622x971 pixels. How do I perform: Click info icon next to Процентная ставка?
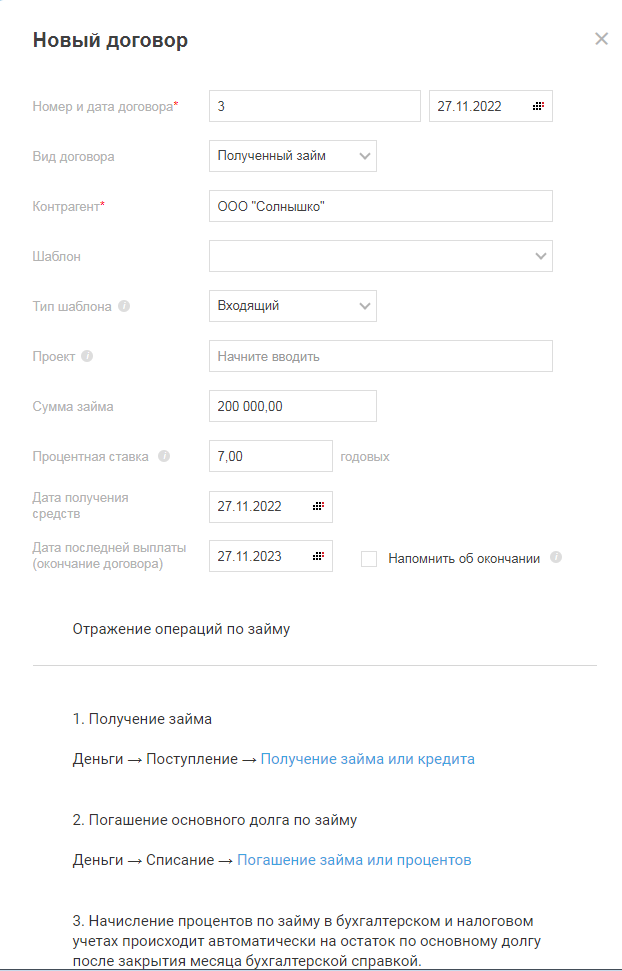pos(164,456)
